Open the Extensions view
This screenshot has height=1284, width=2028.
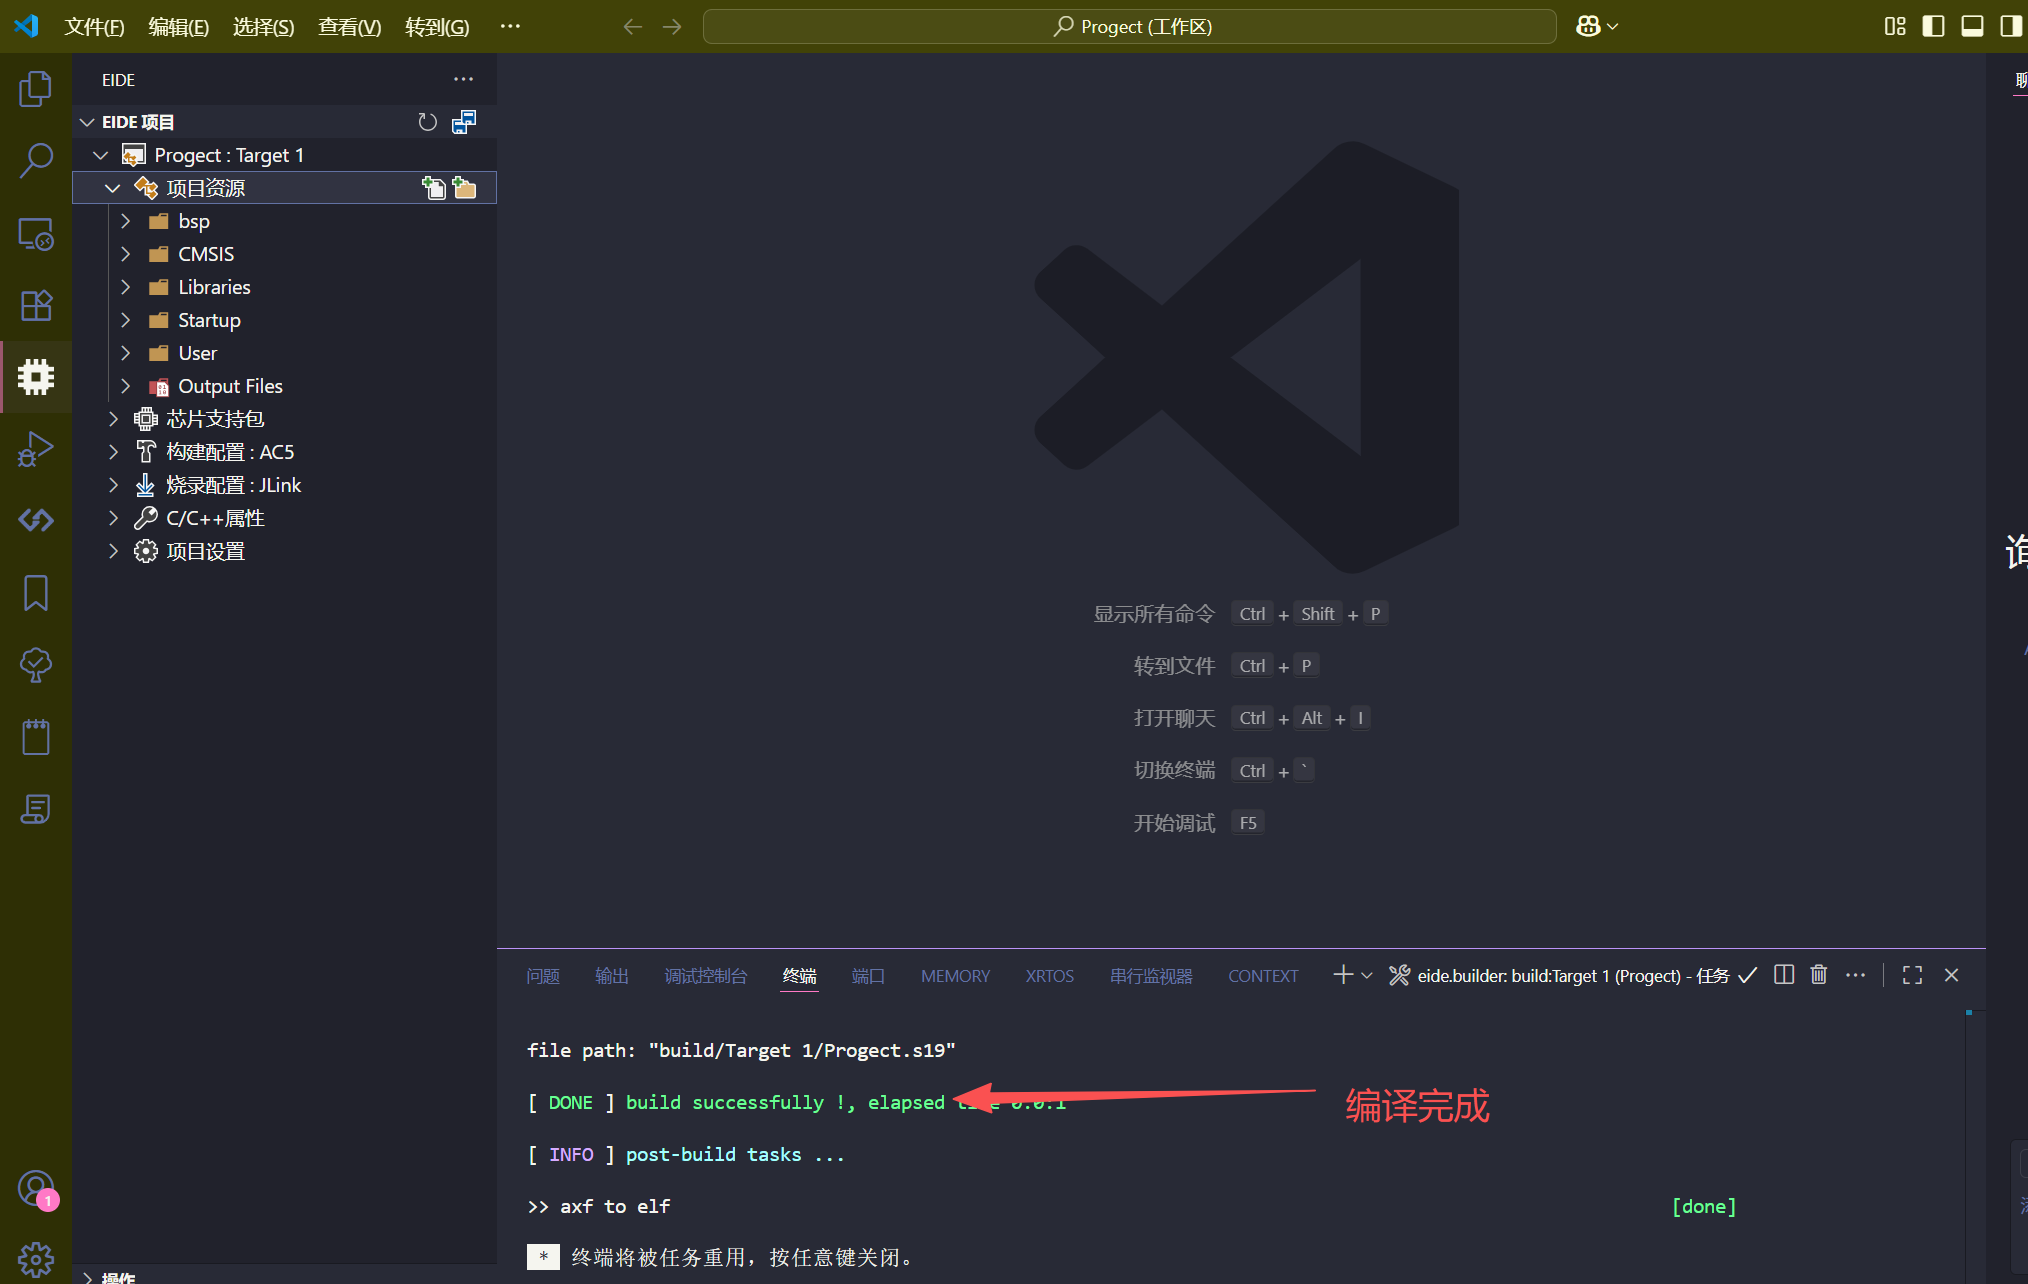tap(36, 305)
